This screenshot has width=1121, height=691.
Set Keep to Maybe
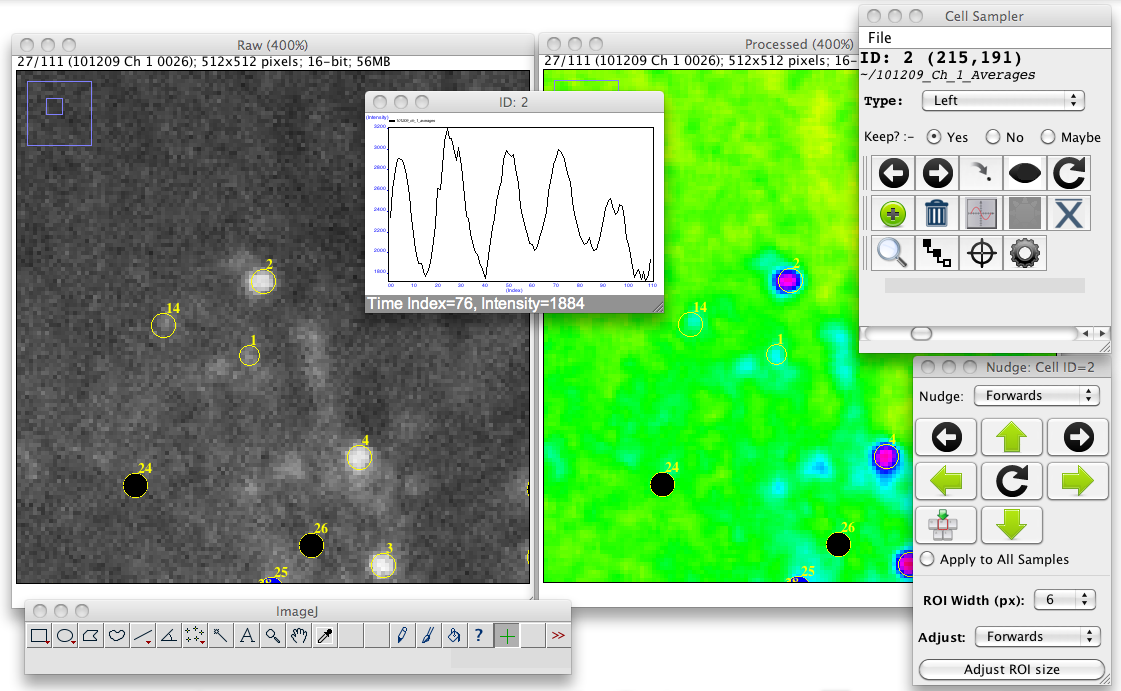tap(1048, 137)
